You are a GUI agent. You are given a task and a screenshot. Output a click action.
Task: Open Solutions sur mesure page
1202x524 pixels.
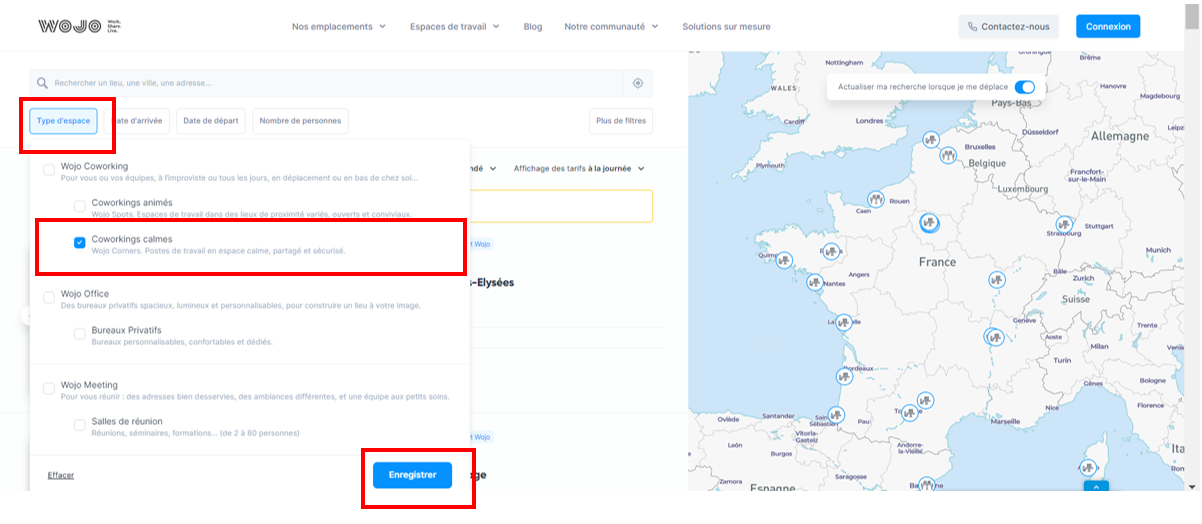726,27
